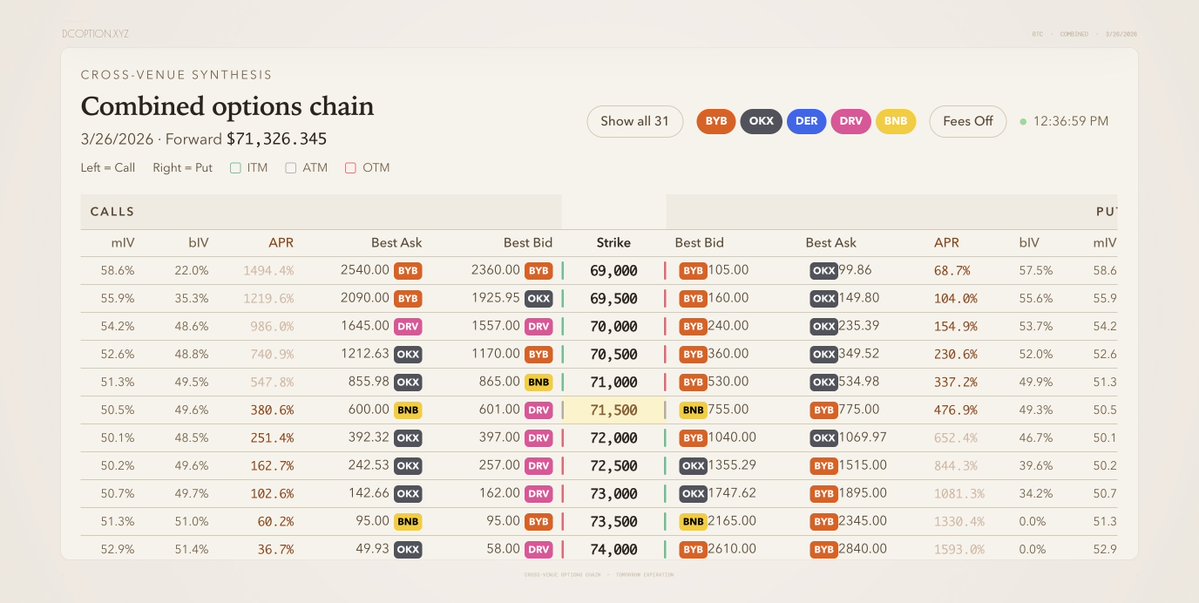The image size is (1199, 603).
Task: Click the call mIV value 58.6%
Action: (117, 271)
